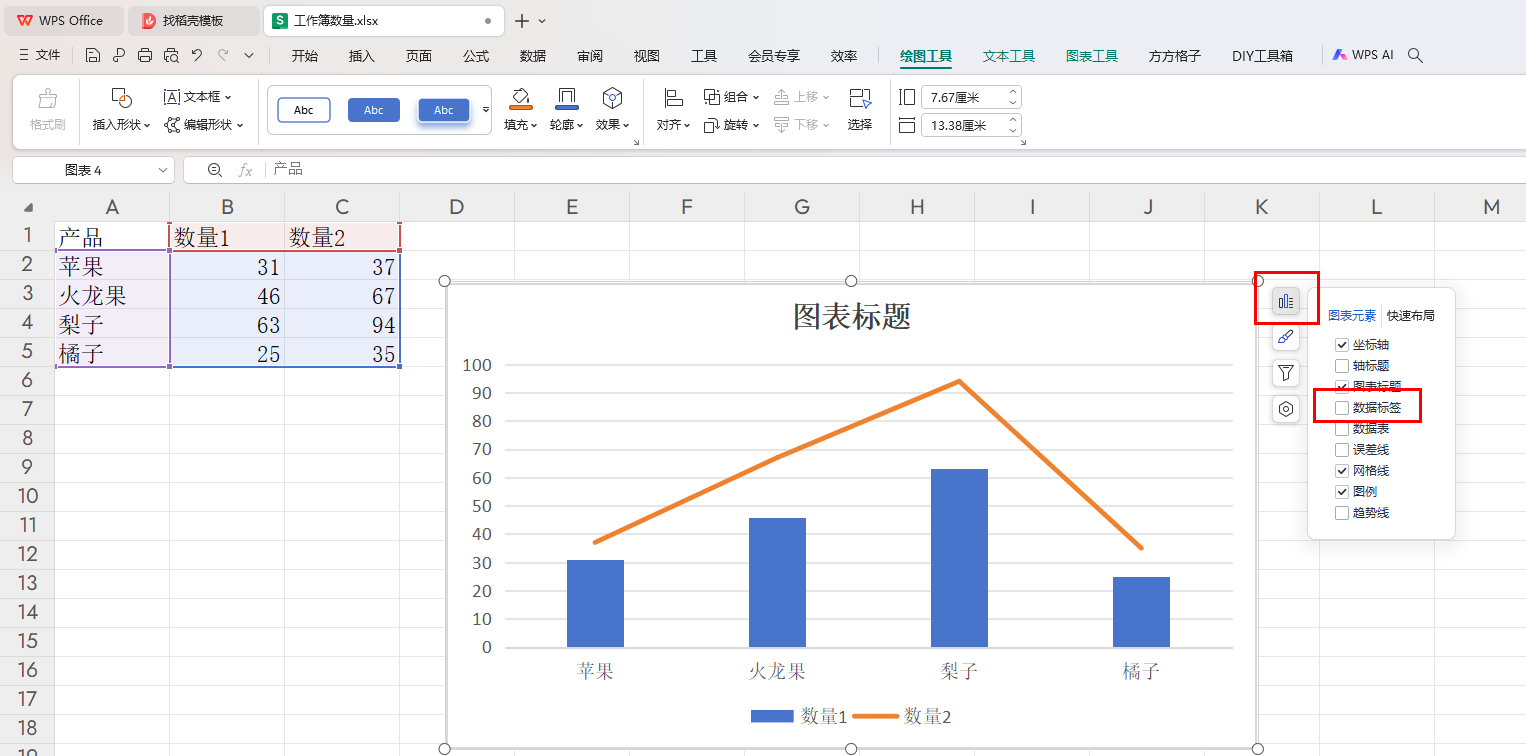Check the 数据标签 checkbox
The width and height of the screenshot is (1526, 756).
1342,408
